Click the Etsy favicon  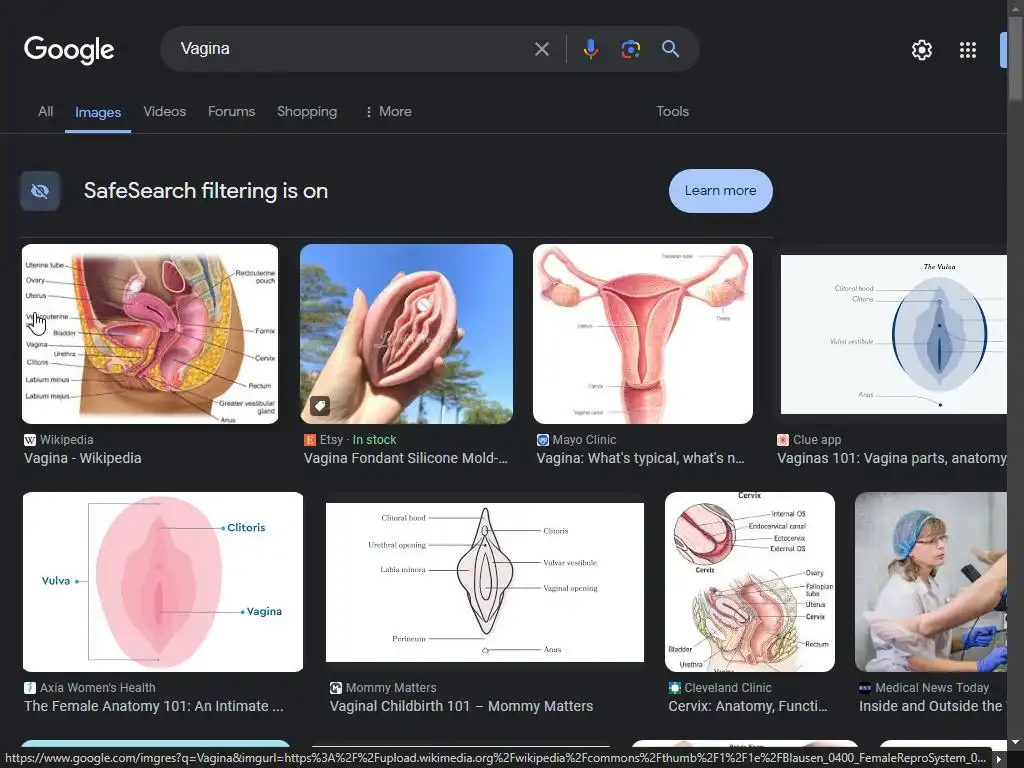[x=310, y=440]
